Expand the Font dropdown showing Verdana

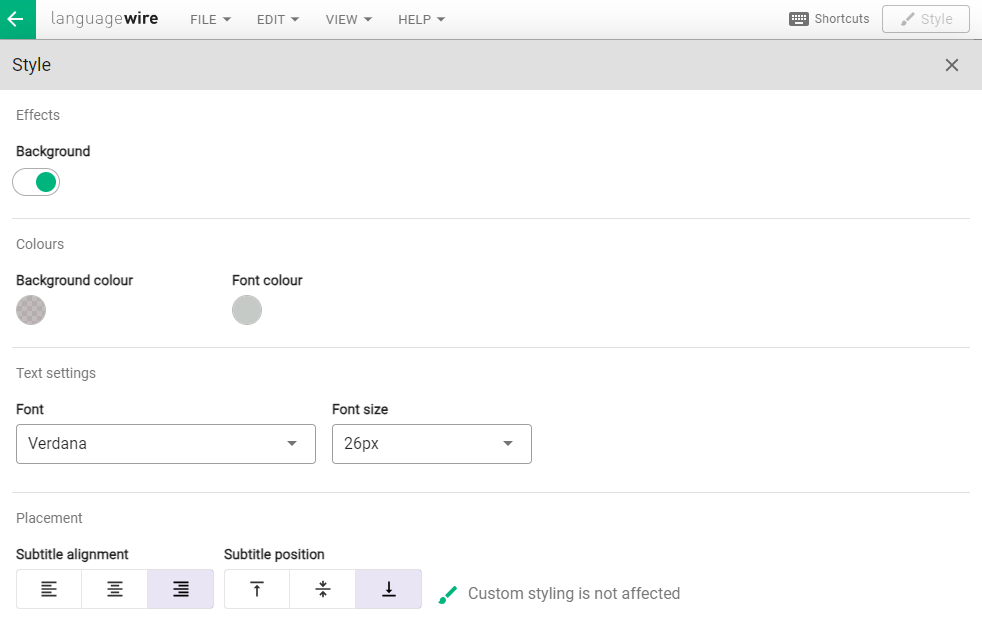click(x=166, y=444)
